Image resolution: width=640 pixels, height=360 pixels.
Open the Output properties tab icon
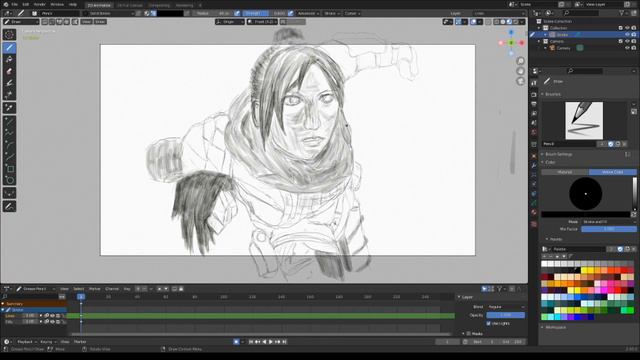[534, 104]
